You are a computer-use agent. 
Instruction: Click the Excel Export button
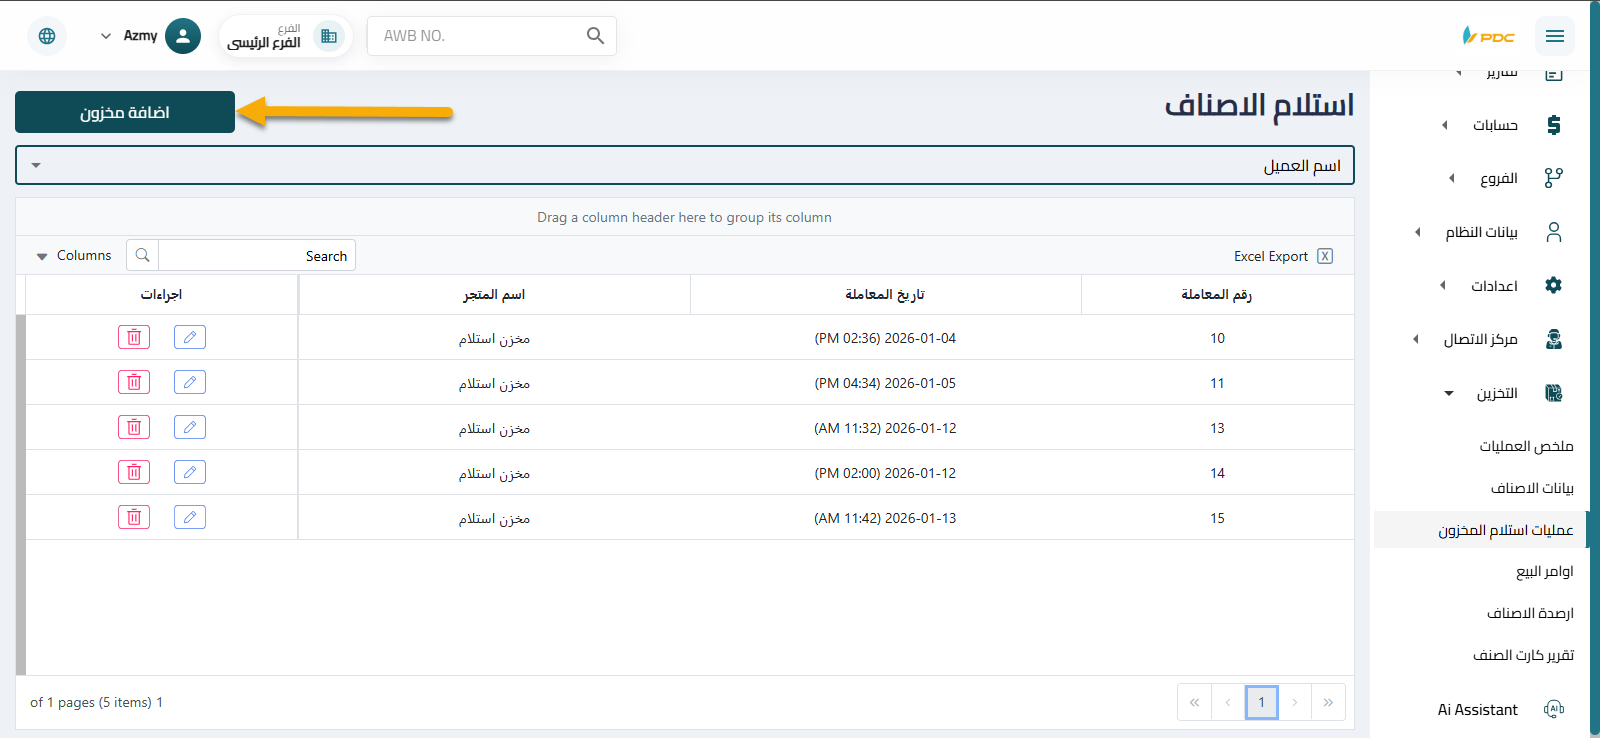point(1283,256)
